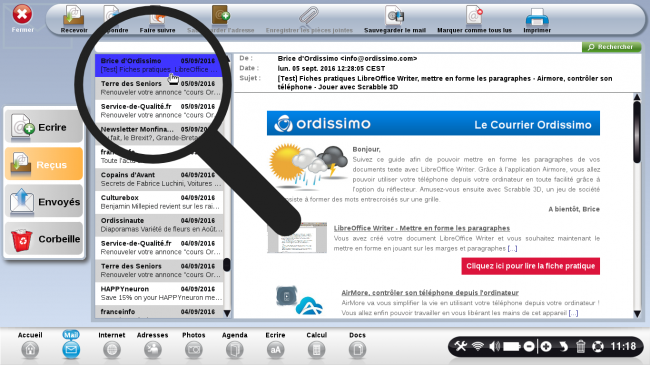The height and width of the screenshot is (365, 650).
Task: Click the [...] link after AirMore description
Action: [x=573, y=313]
